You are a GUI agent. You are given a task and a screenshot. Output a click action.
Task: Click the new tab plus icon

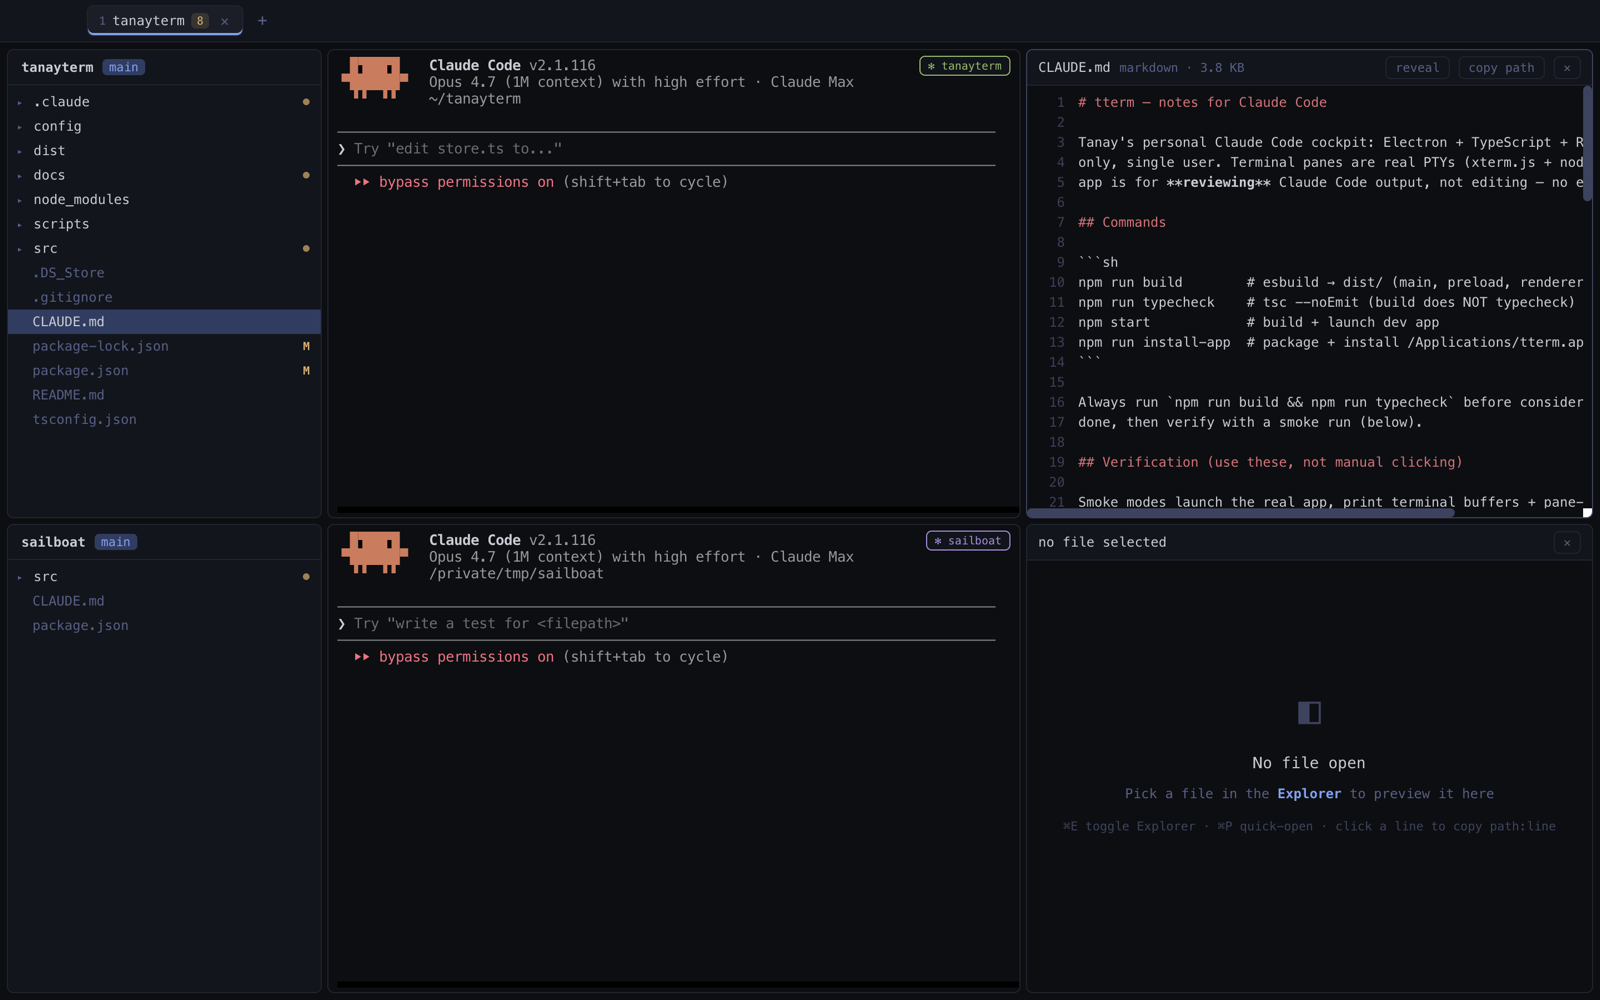click(x=262, y=20)
